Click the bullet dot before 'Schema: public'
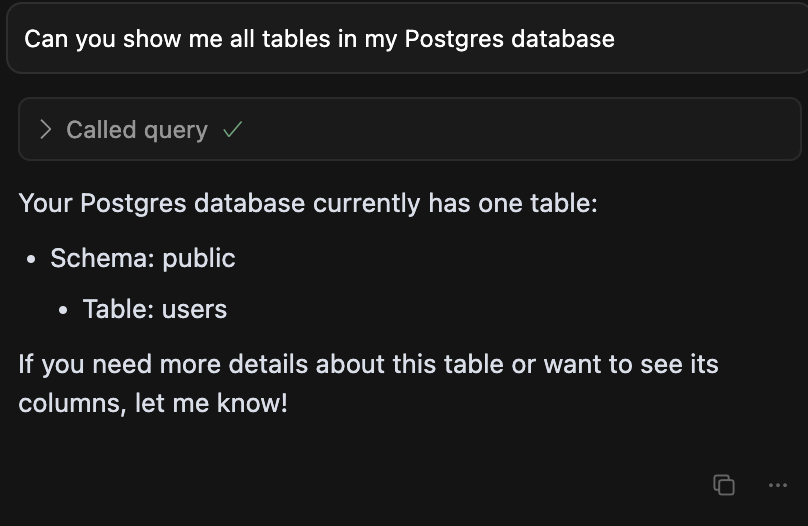 coord(31,259)
